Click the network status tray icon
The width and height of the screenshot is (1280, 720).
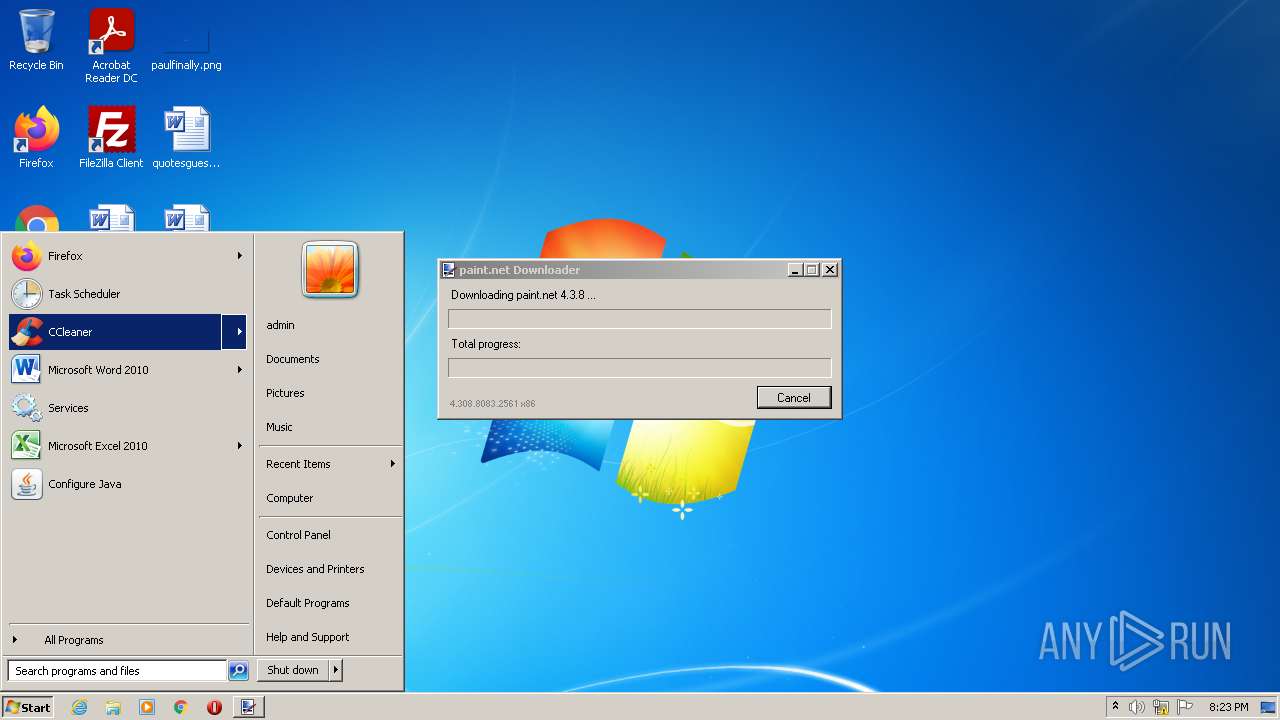pos(1161,707)
